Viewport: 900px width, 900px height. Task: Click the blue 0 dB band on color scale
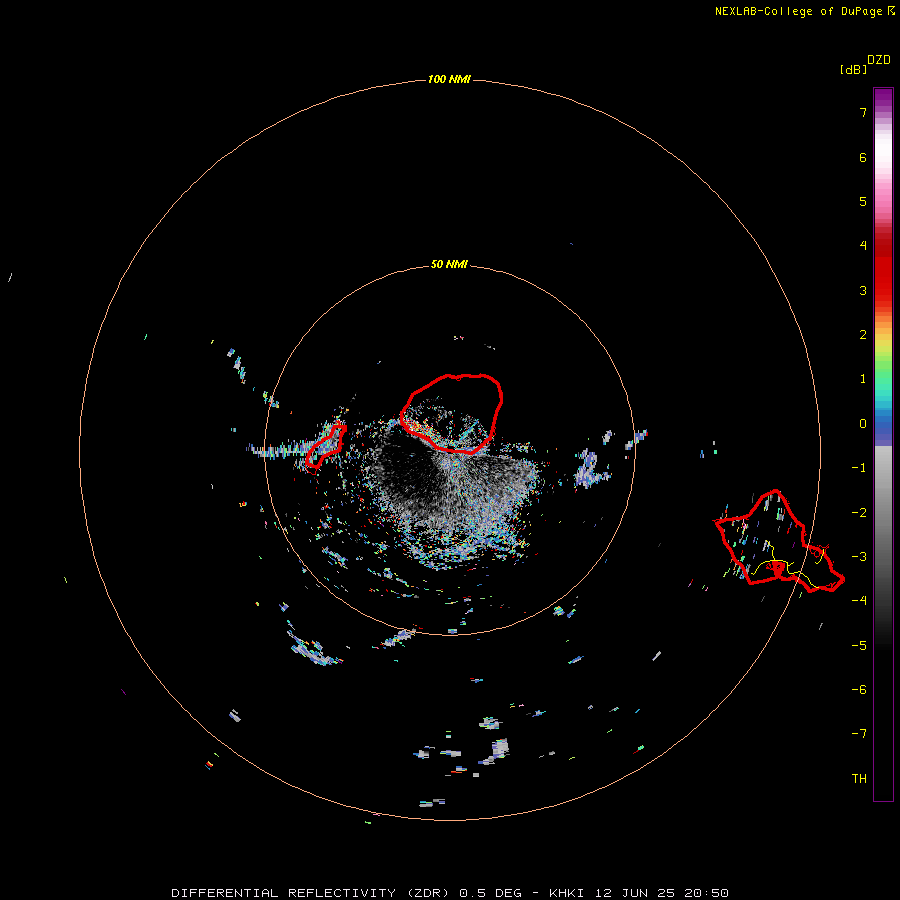[x=883, y=426]
